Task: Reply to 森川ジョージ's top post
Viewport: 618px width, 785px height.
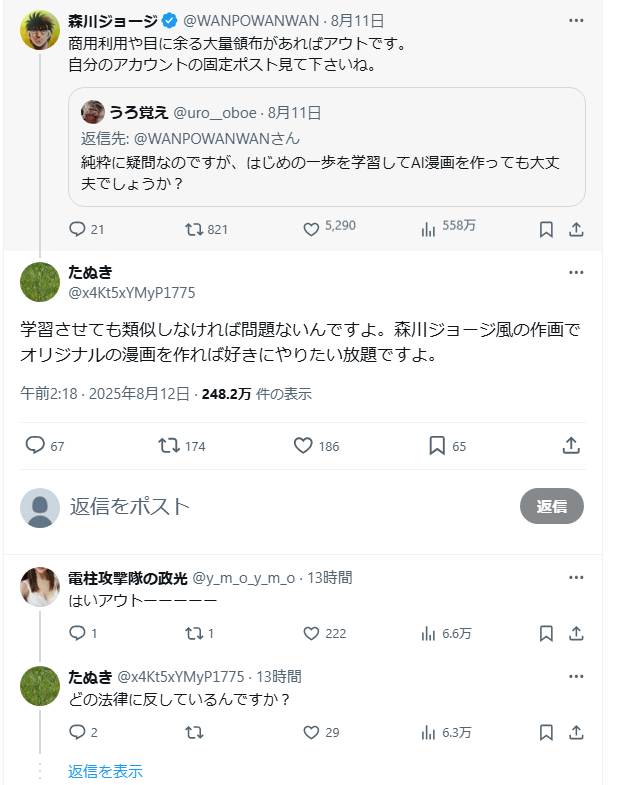Action: [78, 229]
